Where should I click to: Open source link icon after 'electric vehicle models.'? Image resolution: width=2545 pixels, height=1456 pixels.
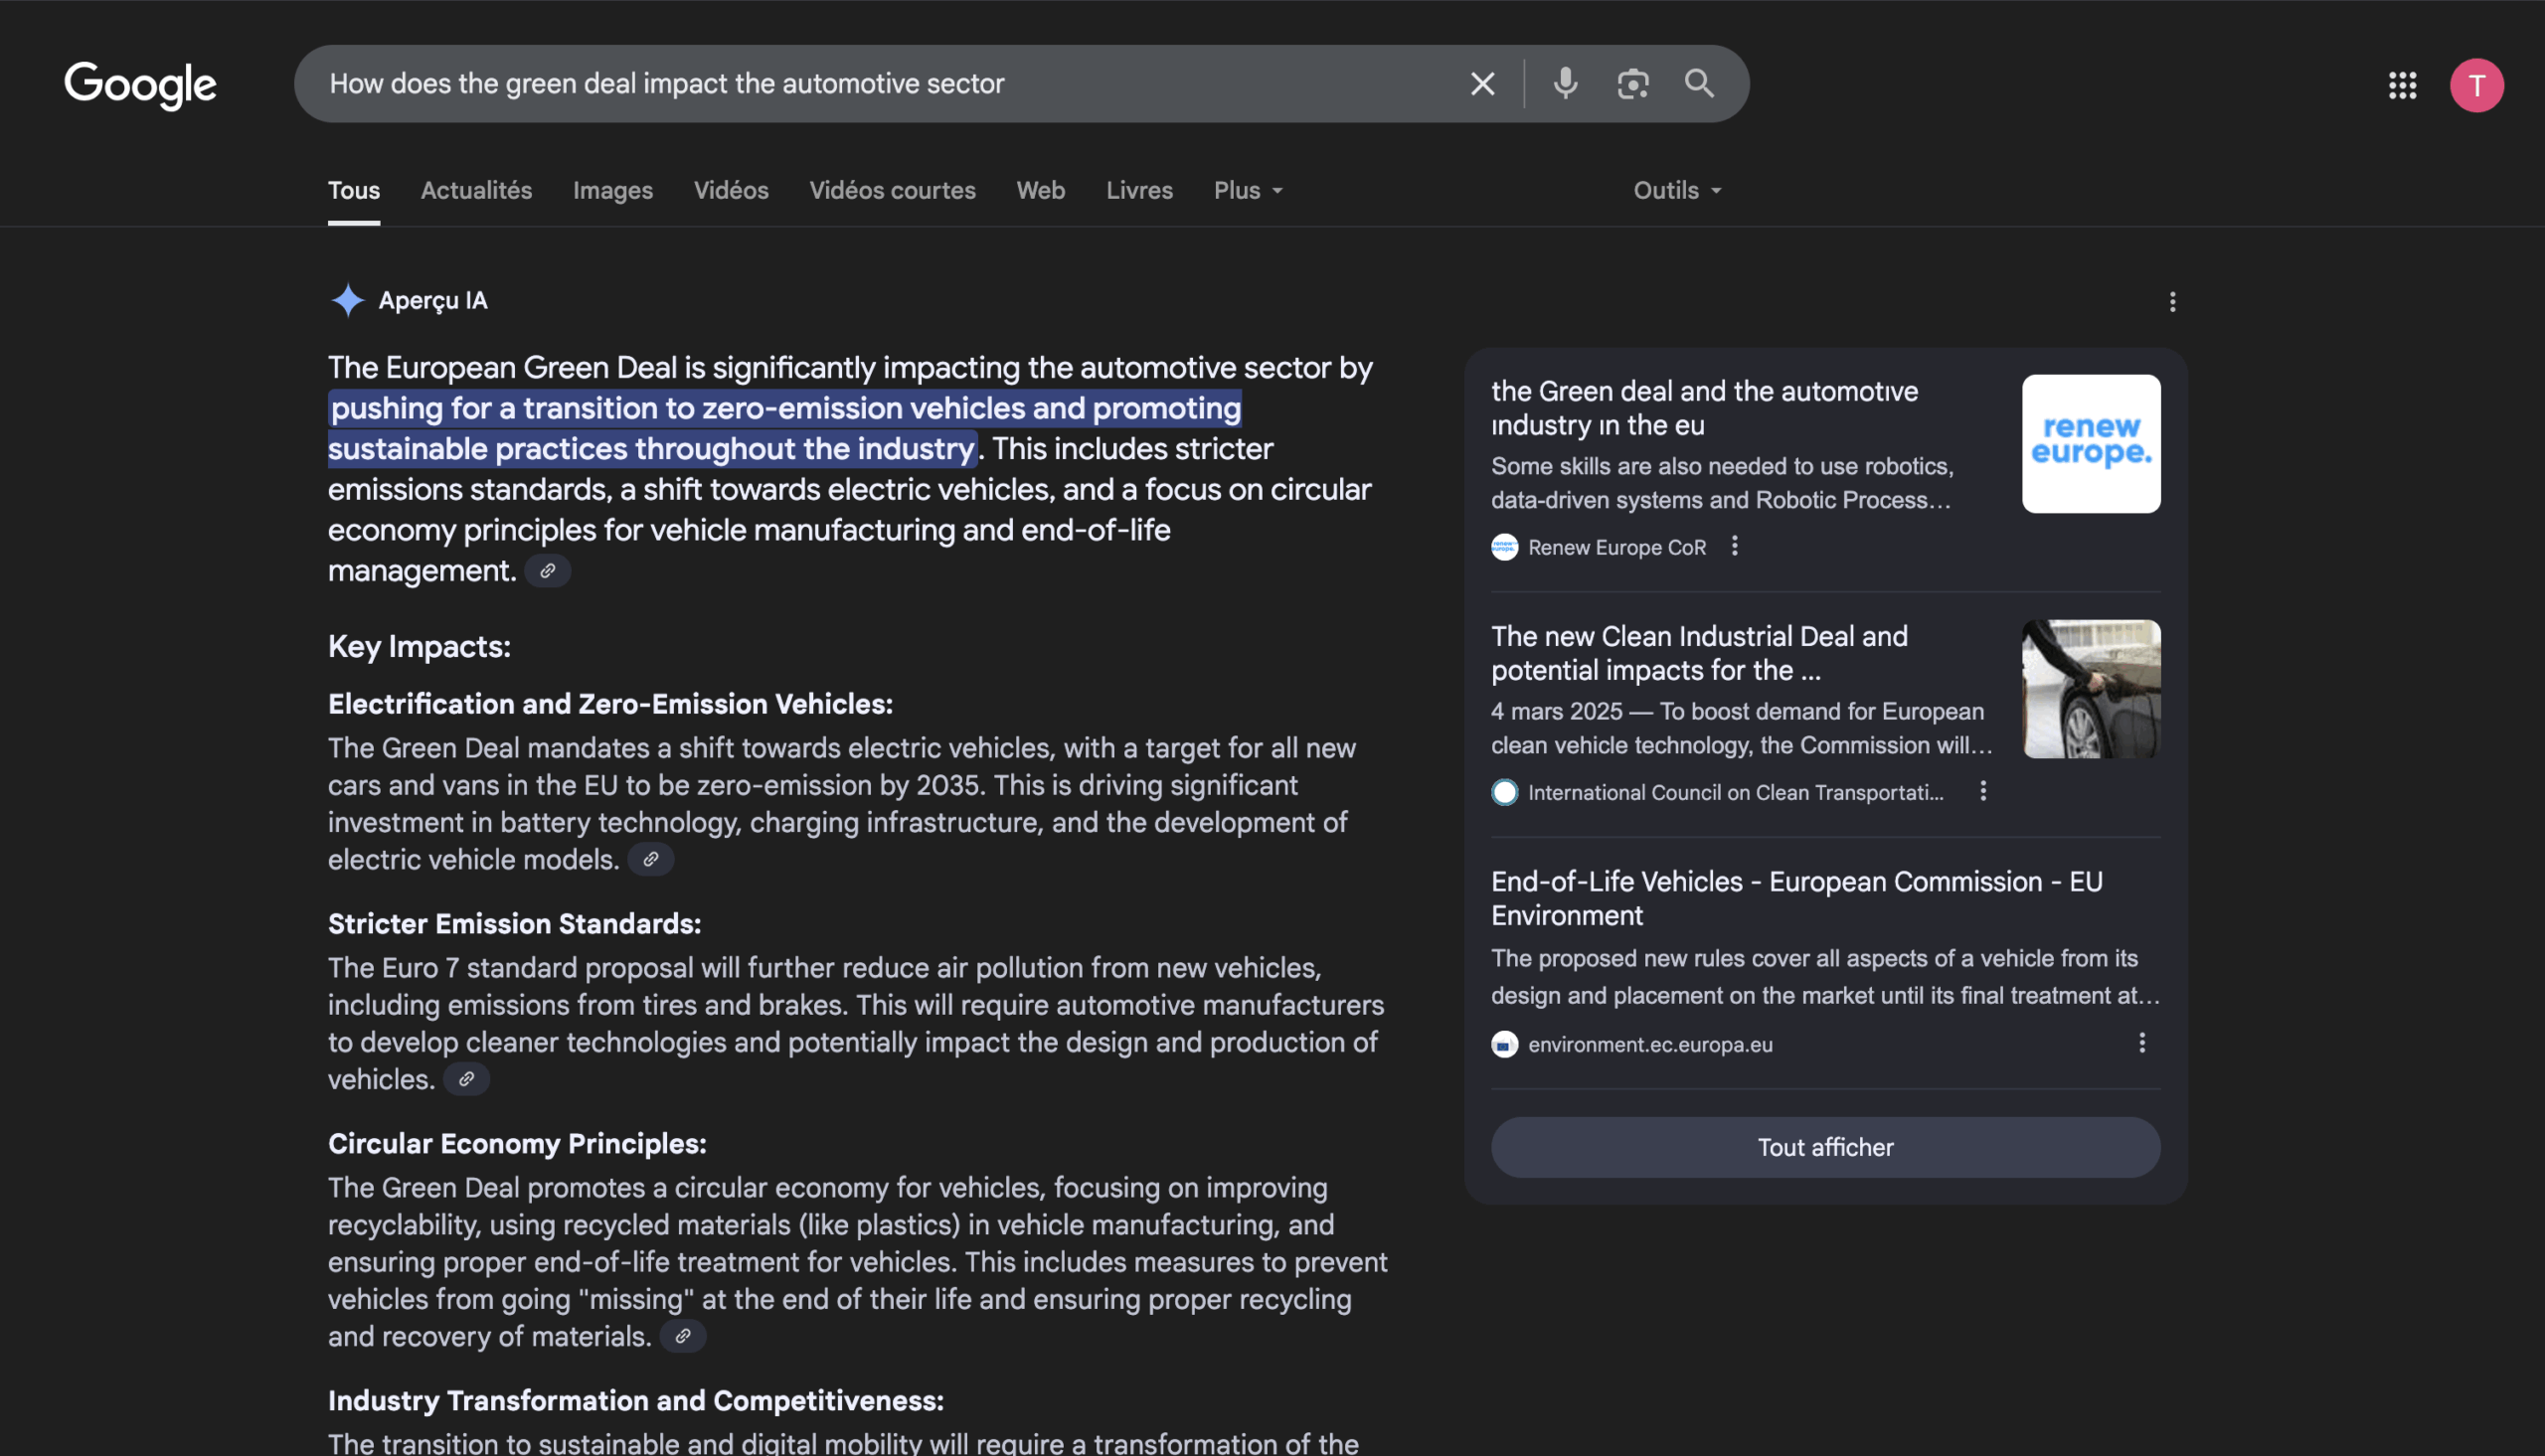(x=650, y=860)
